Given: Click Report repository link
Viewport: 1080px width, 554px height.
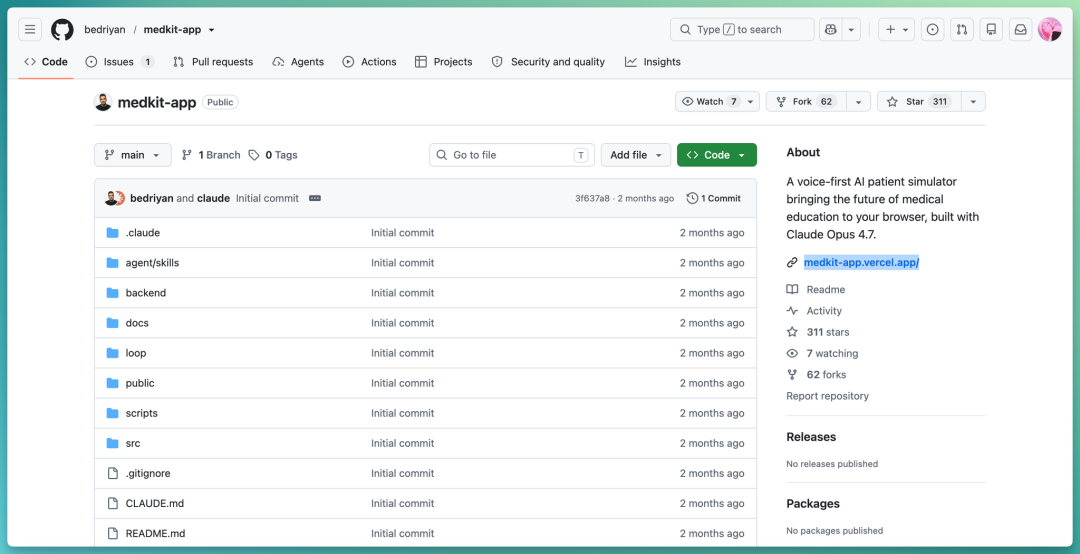Looking at the screenshot, I should coord(827,396).
